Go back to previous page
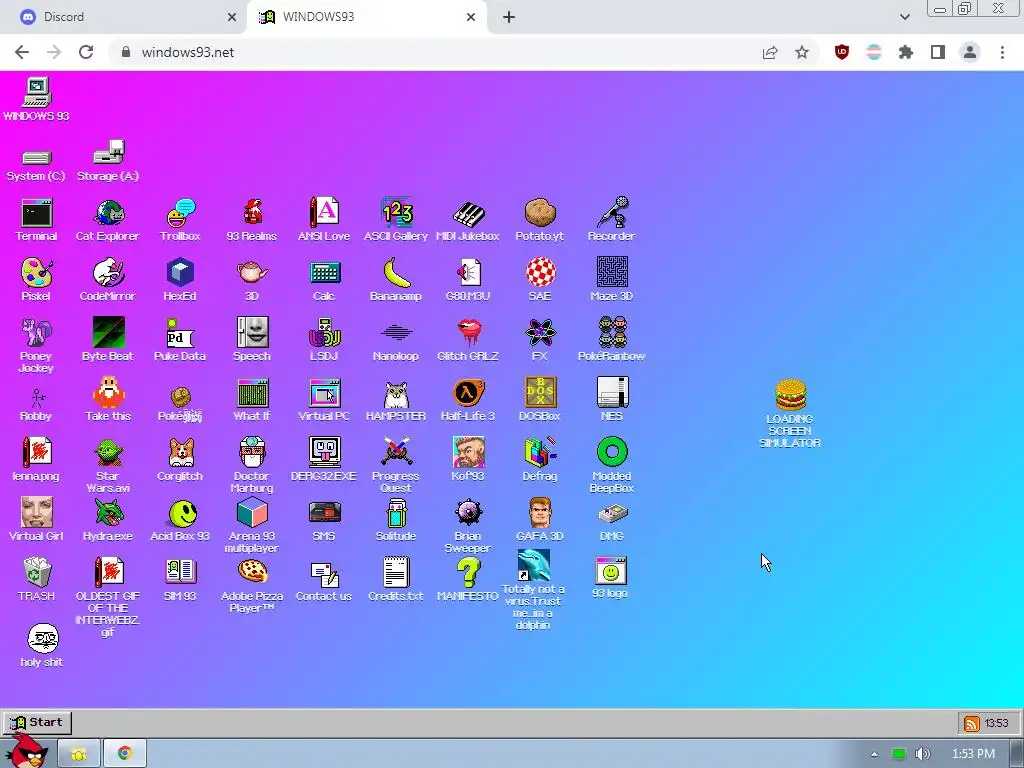The image size is (1024, 768). (x=22, y=52)
